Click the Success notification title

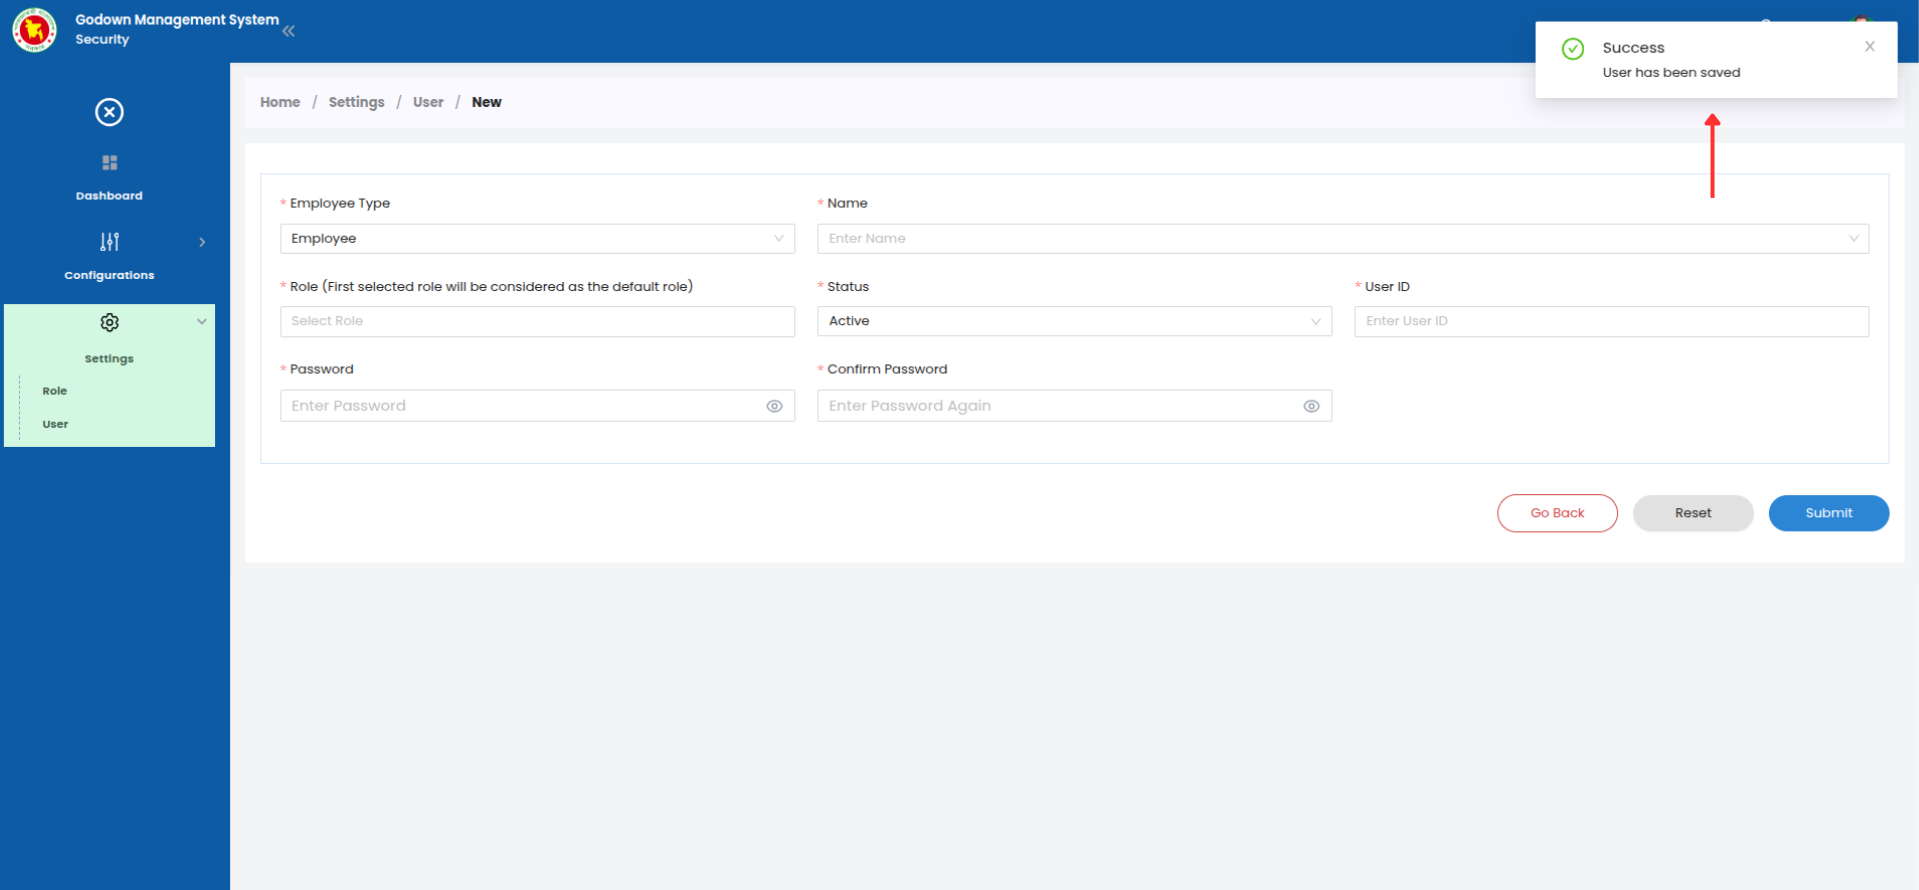pos(1633,47)
